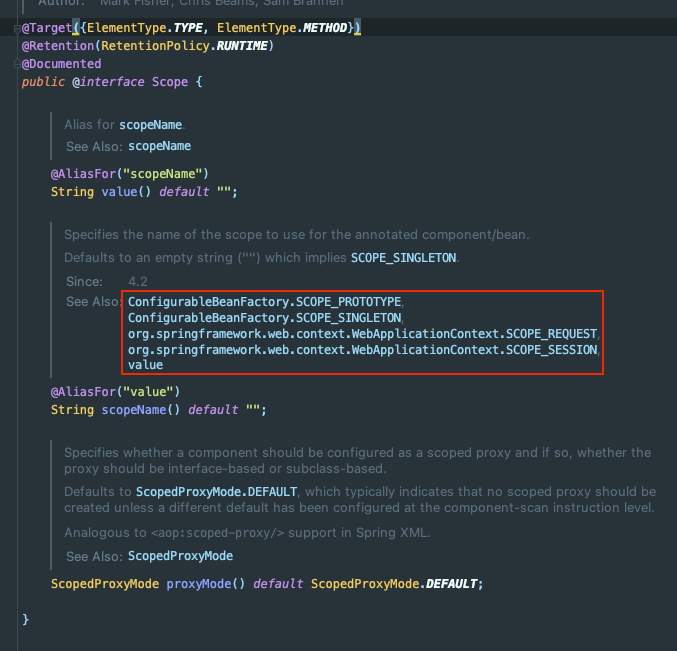Click bold DEFAULT constant after ScopedProxyMode.
Screen dimensions: 677x651
point(452,584)
